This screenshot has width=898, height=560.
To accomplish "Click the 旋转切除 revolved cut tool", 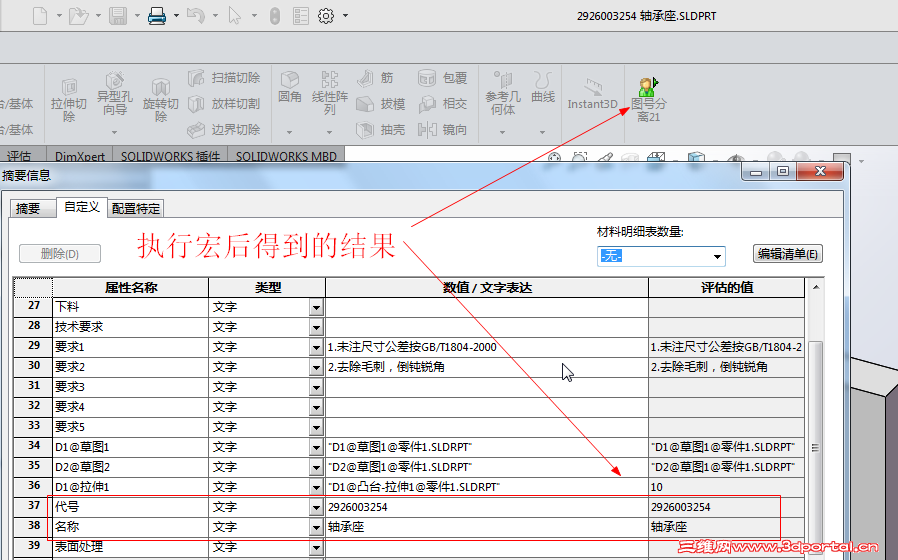I will (161, 101).
